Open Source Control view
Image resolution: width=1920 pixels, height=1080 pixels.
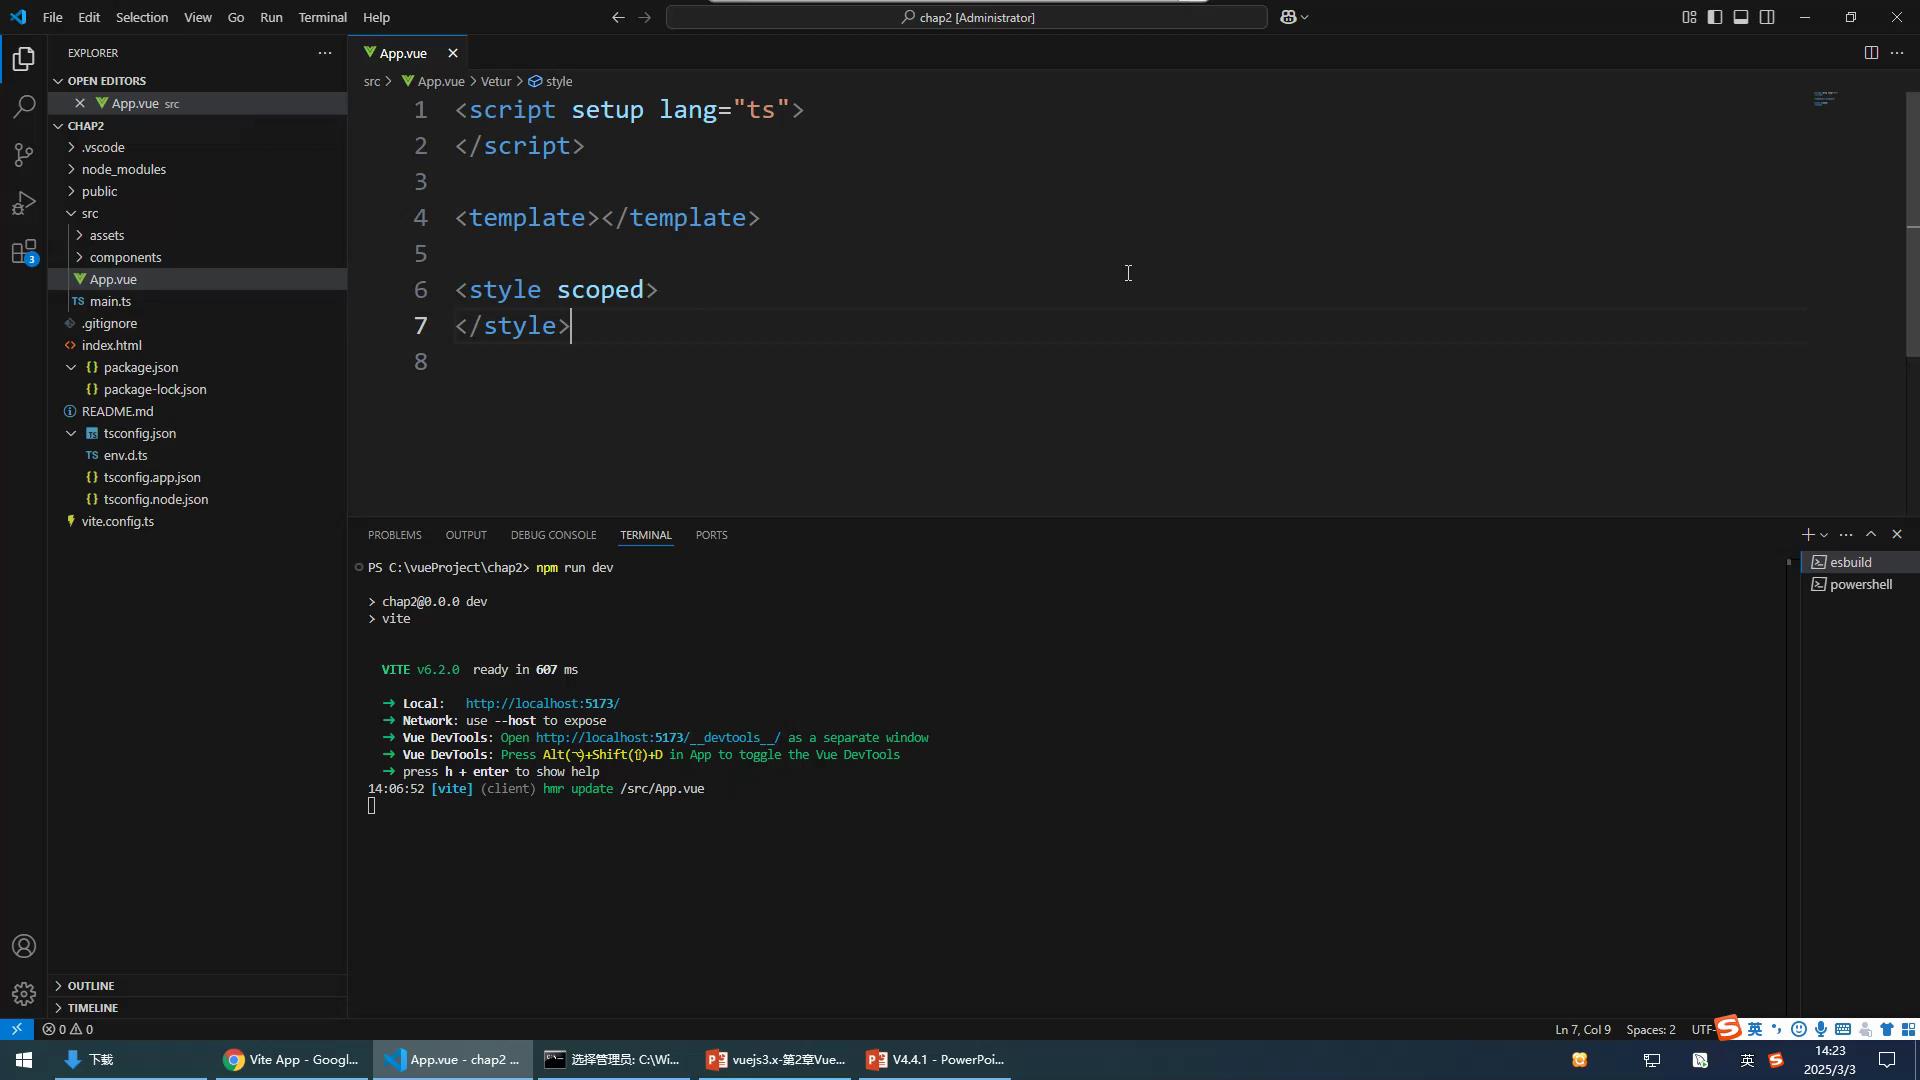[x=24, y=154]
